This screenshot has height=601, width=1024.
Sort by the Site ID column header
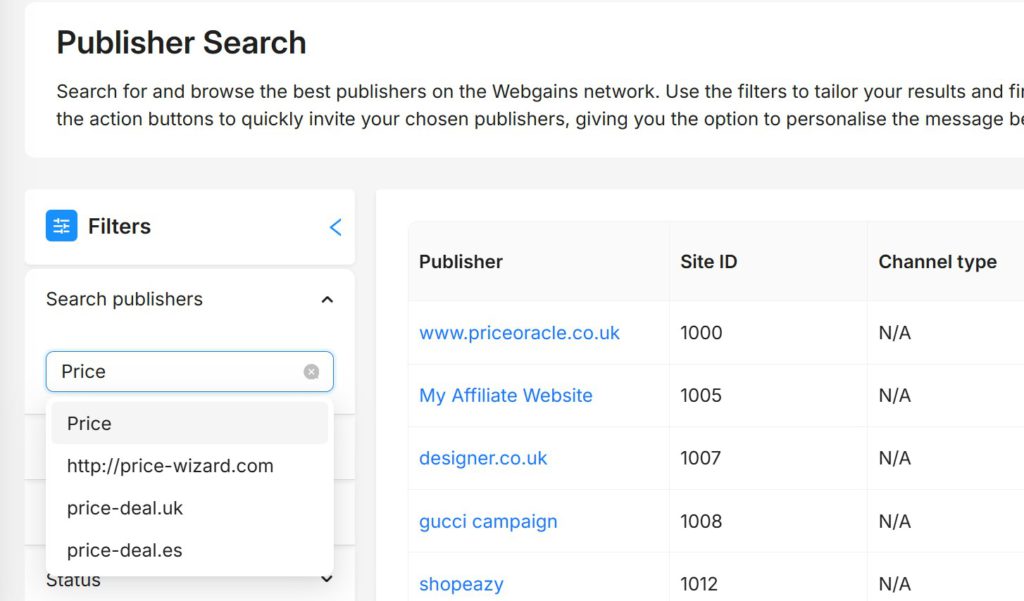click(x=709, y=261)
